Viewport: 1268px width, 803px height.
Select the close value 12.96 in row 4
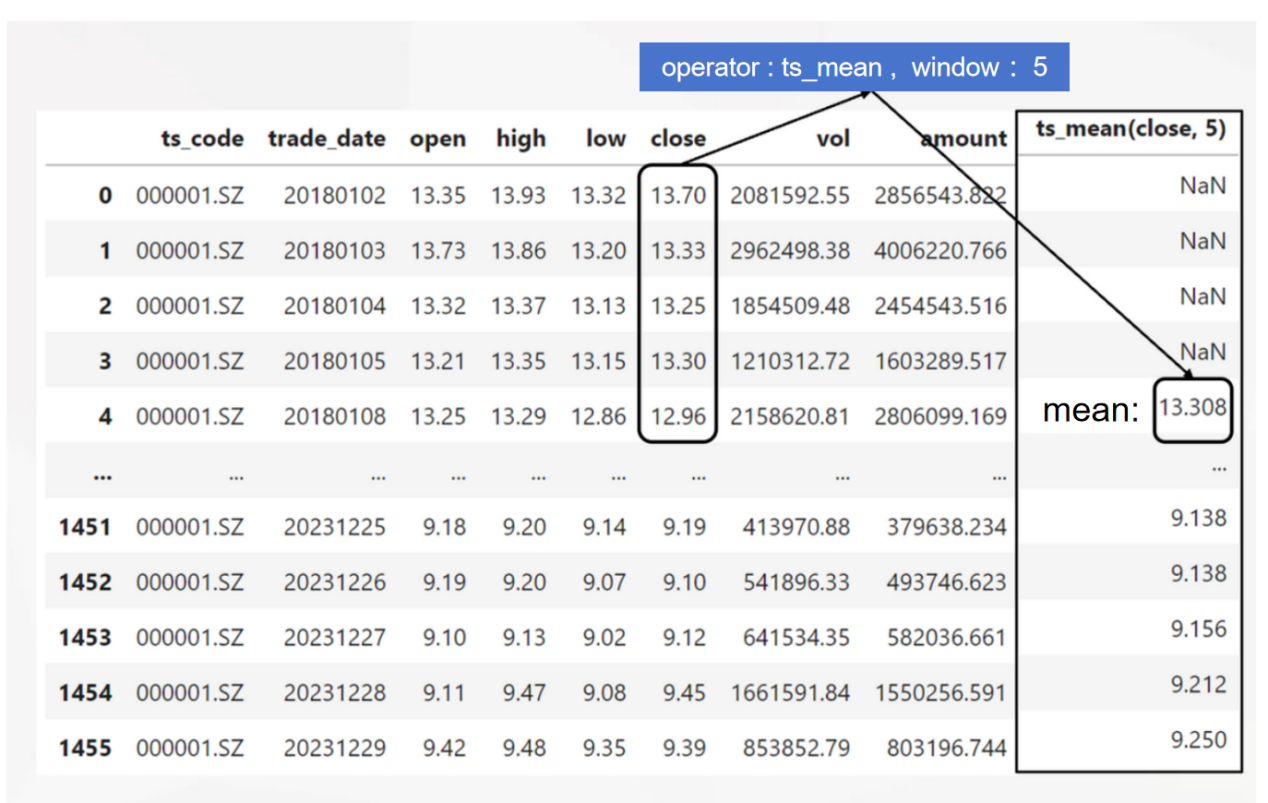click(677, 416)
